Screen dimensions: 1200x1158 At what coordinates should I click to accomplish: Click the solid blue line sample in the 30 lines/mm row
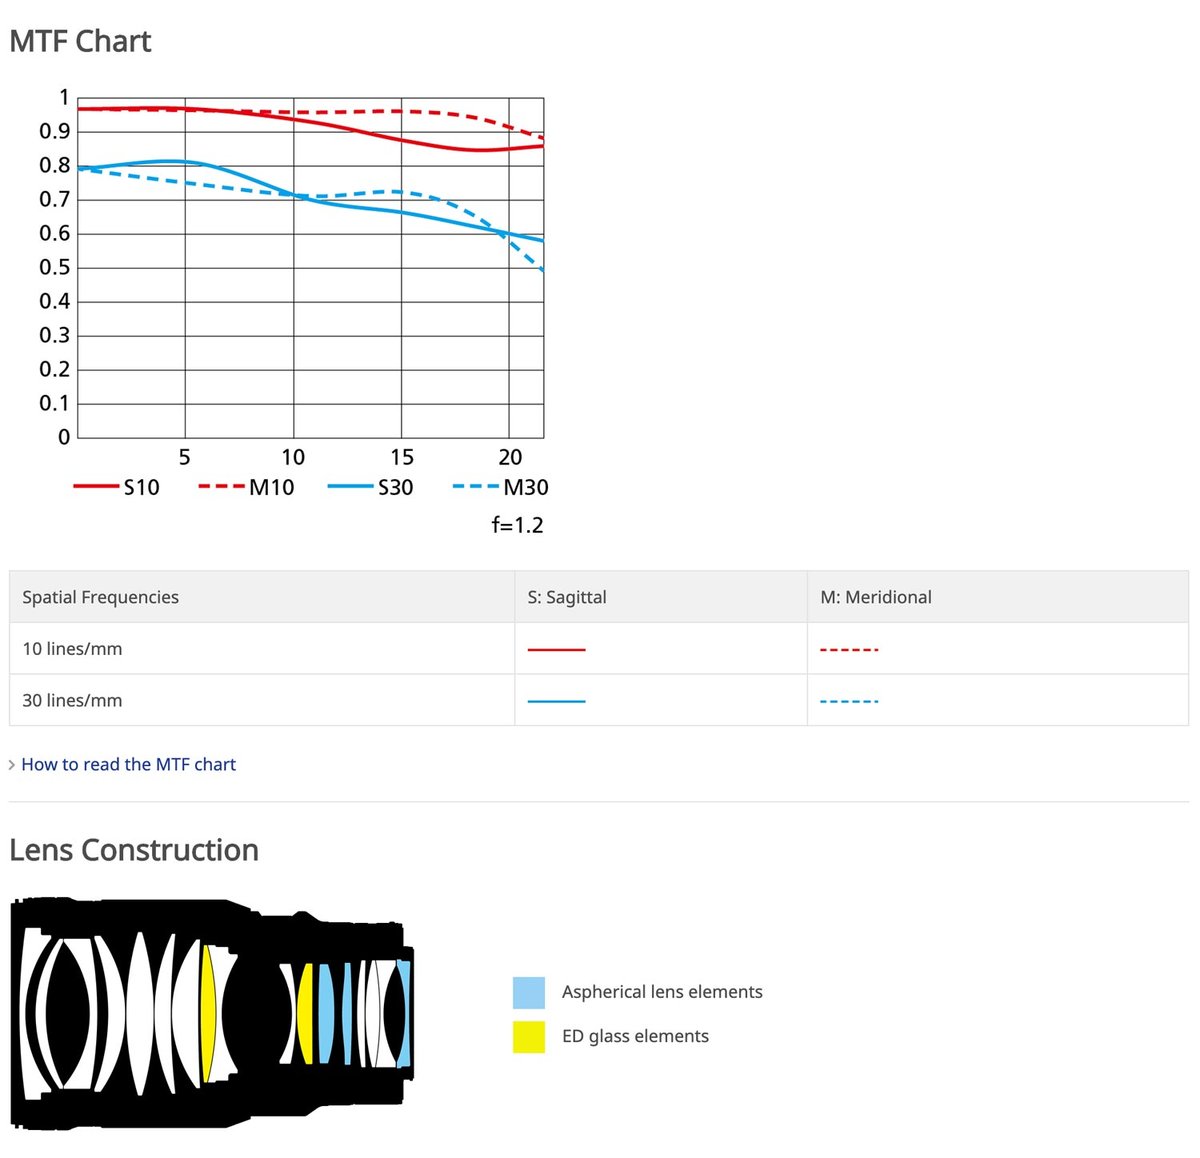point(556,701)
